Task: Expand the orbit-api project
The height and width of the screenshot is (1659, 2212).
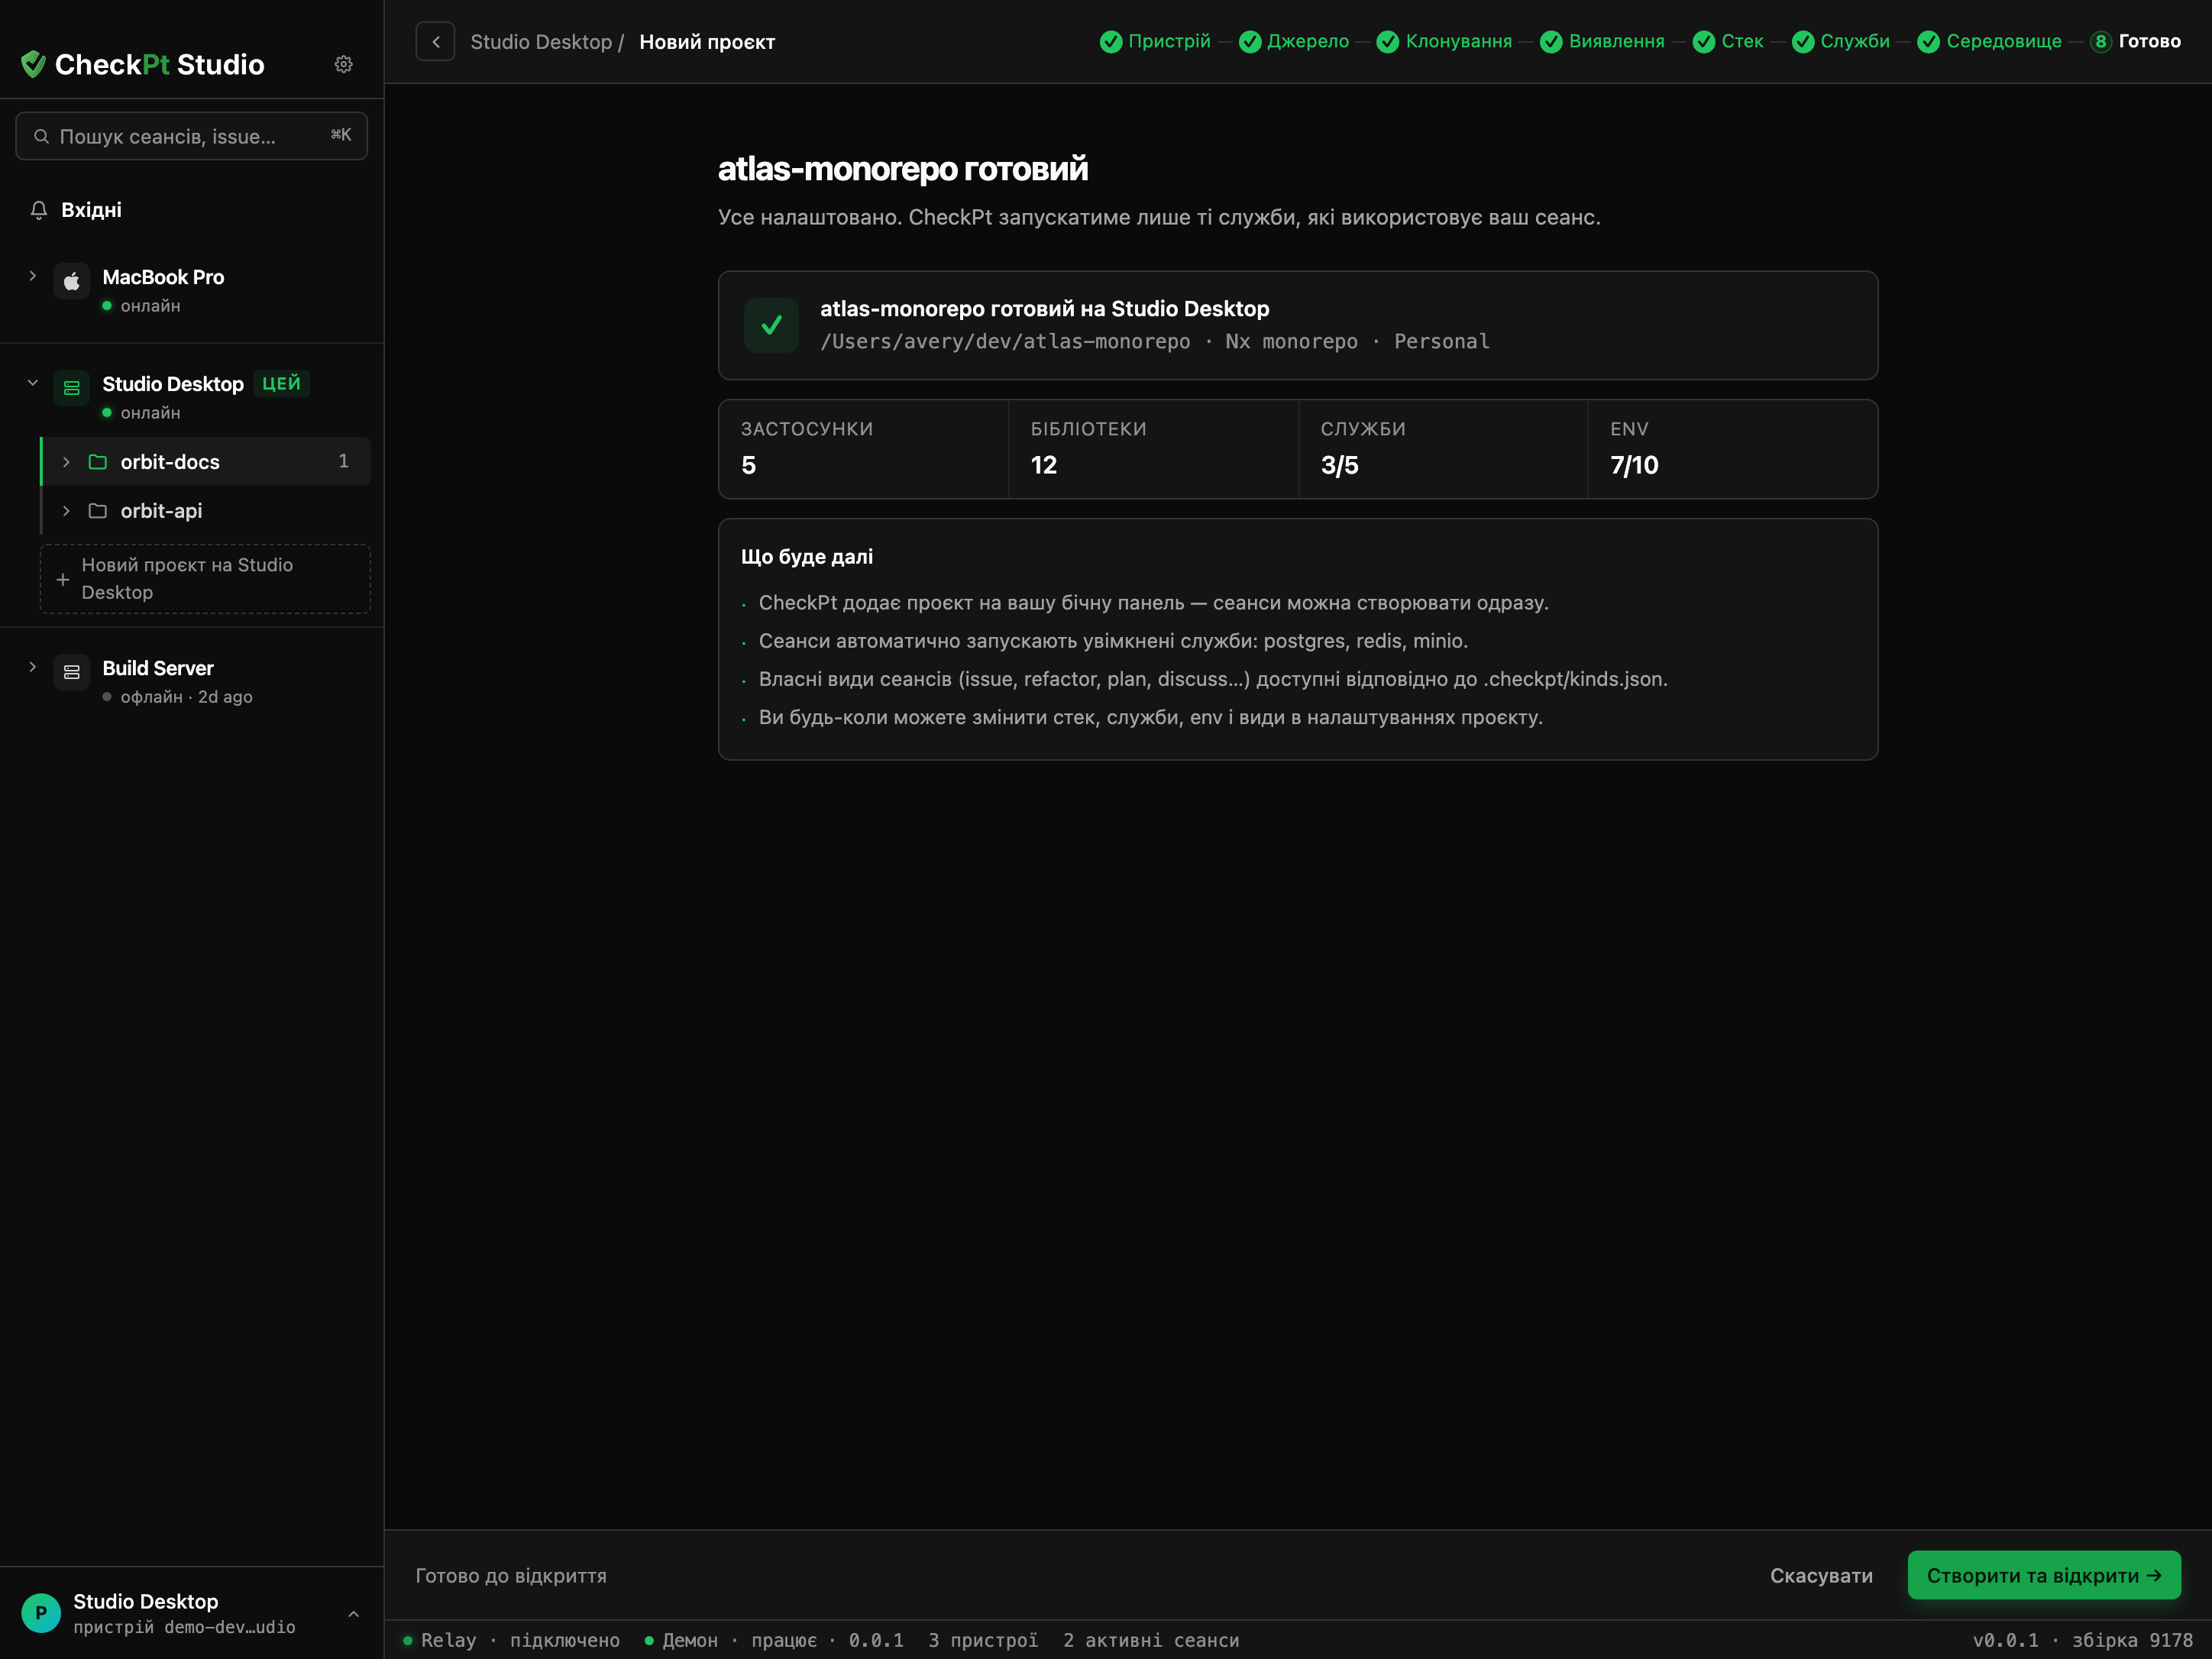Action: pos(66,511)
